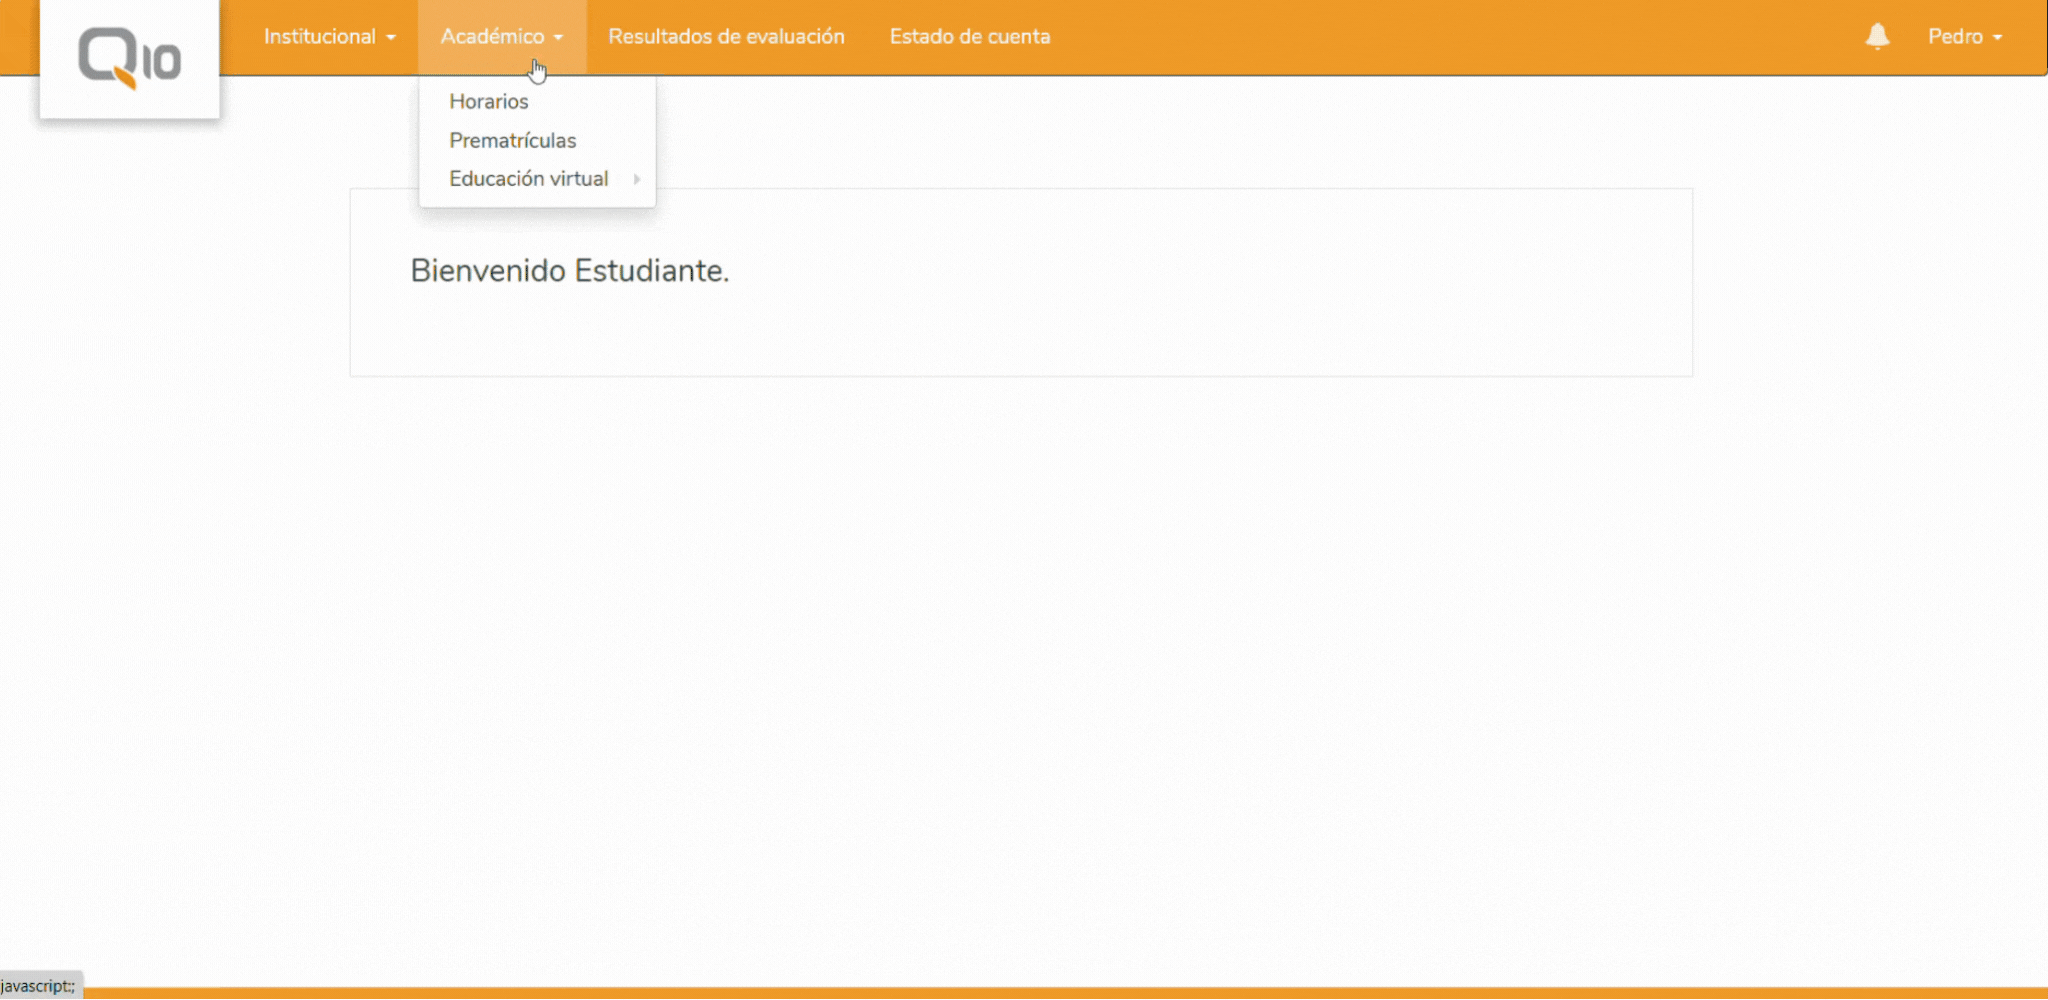2048x1000 pixels.
Task: Open the notifications bell
Action: (1877, 37)
